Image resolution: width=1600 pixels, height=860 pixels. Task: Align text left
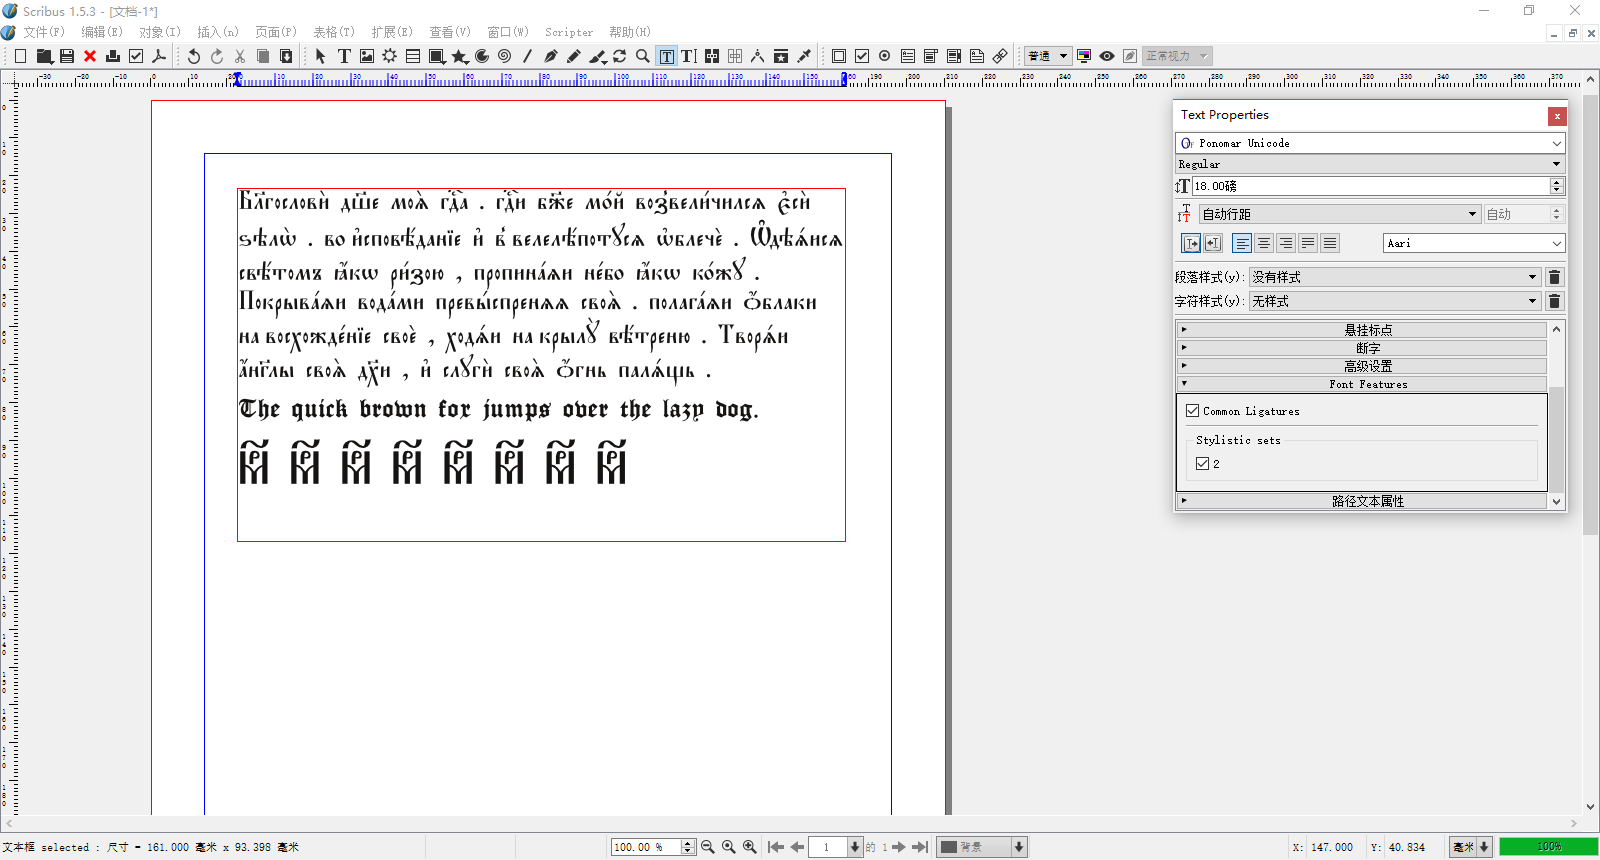(x=1242, y=243)
